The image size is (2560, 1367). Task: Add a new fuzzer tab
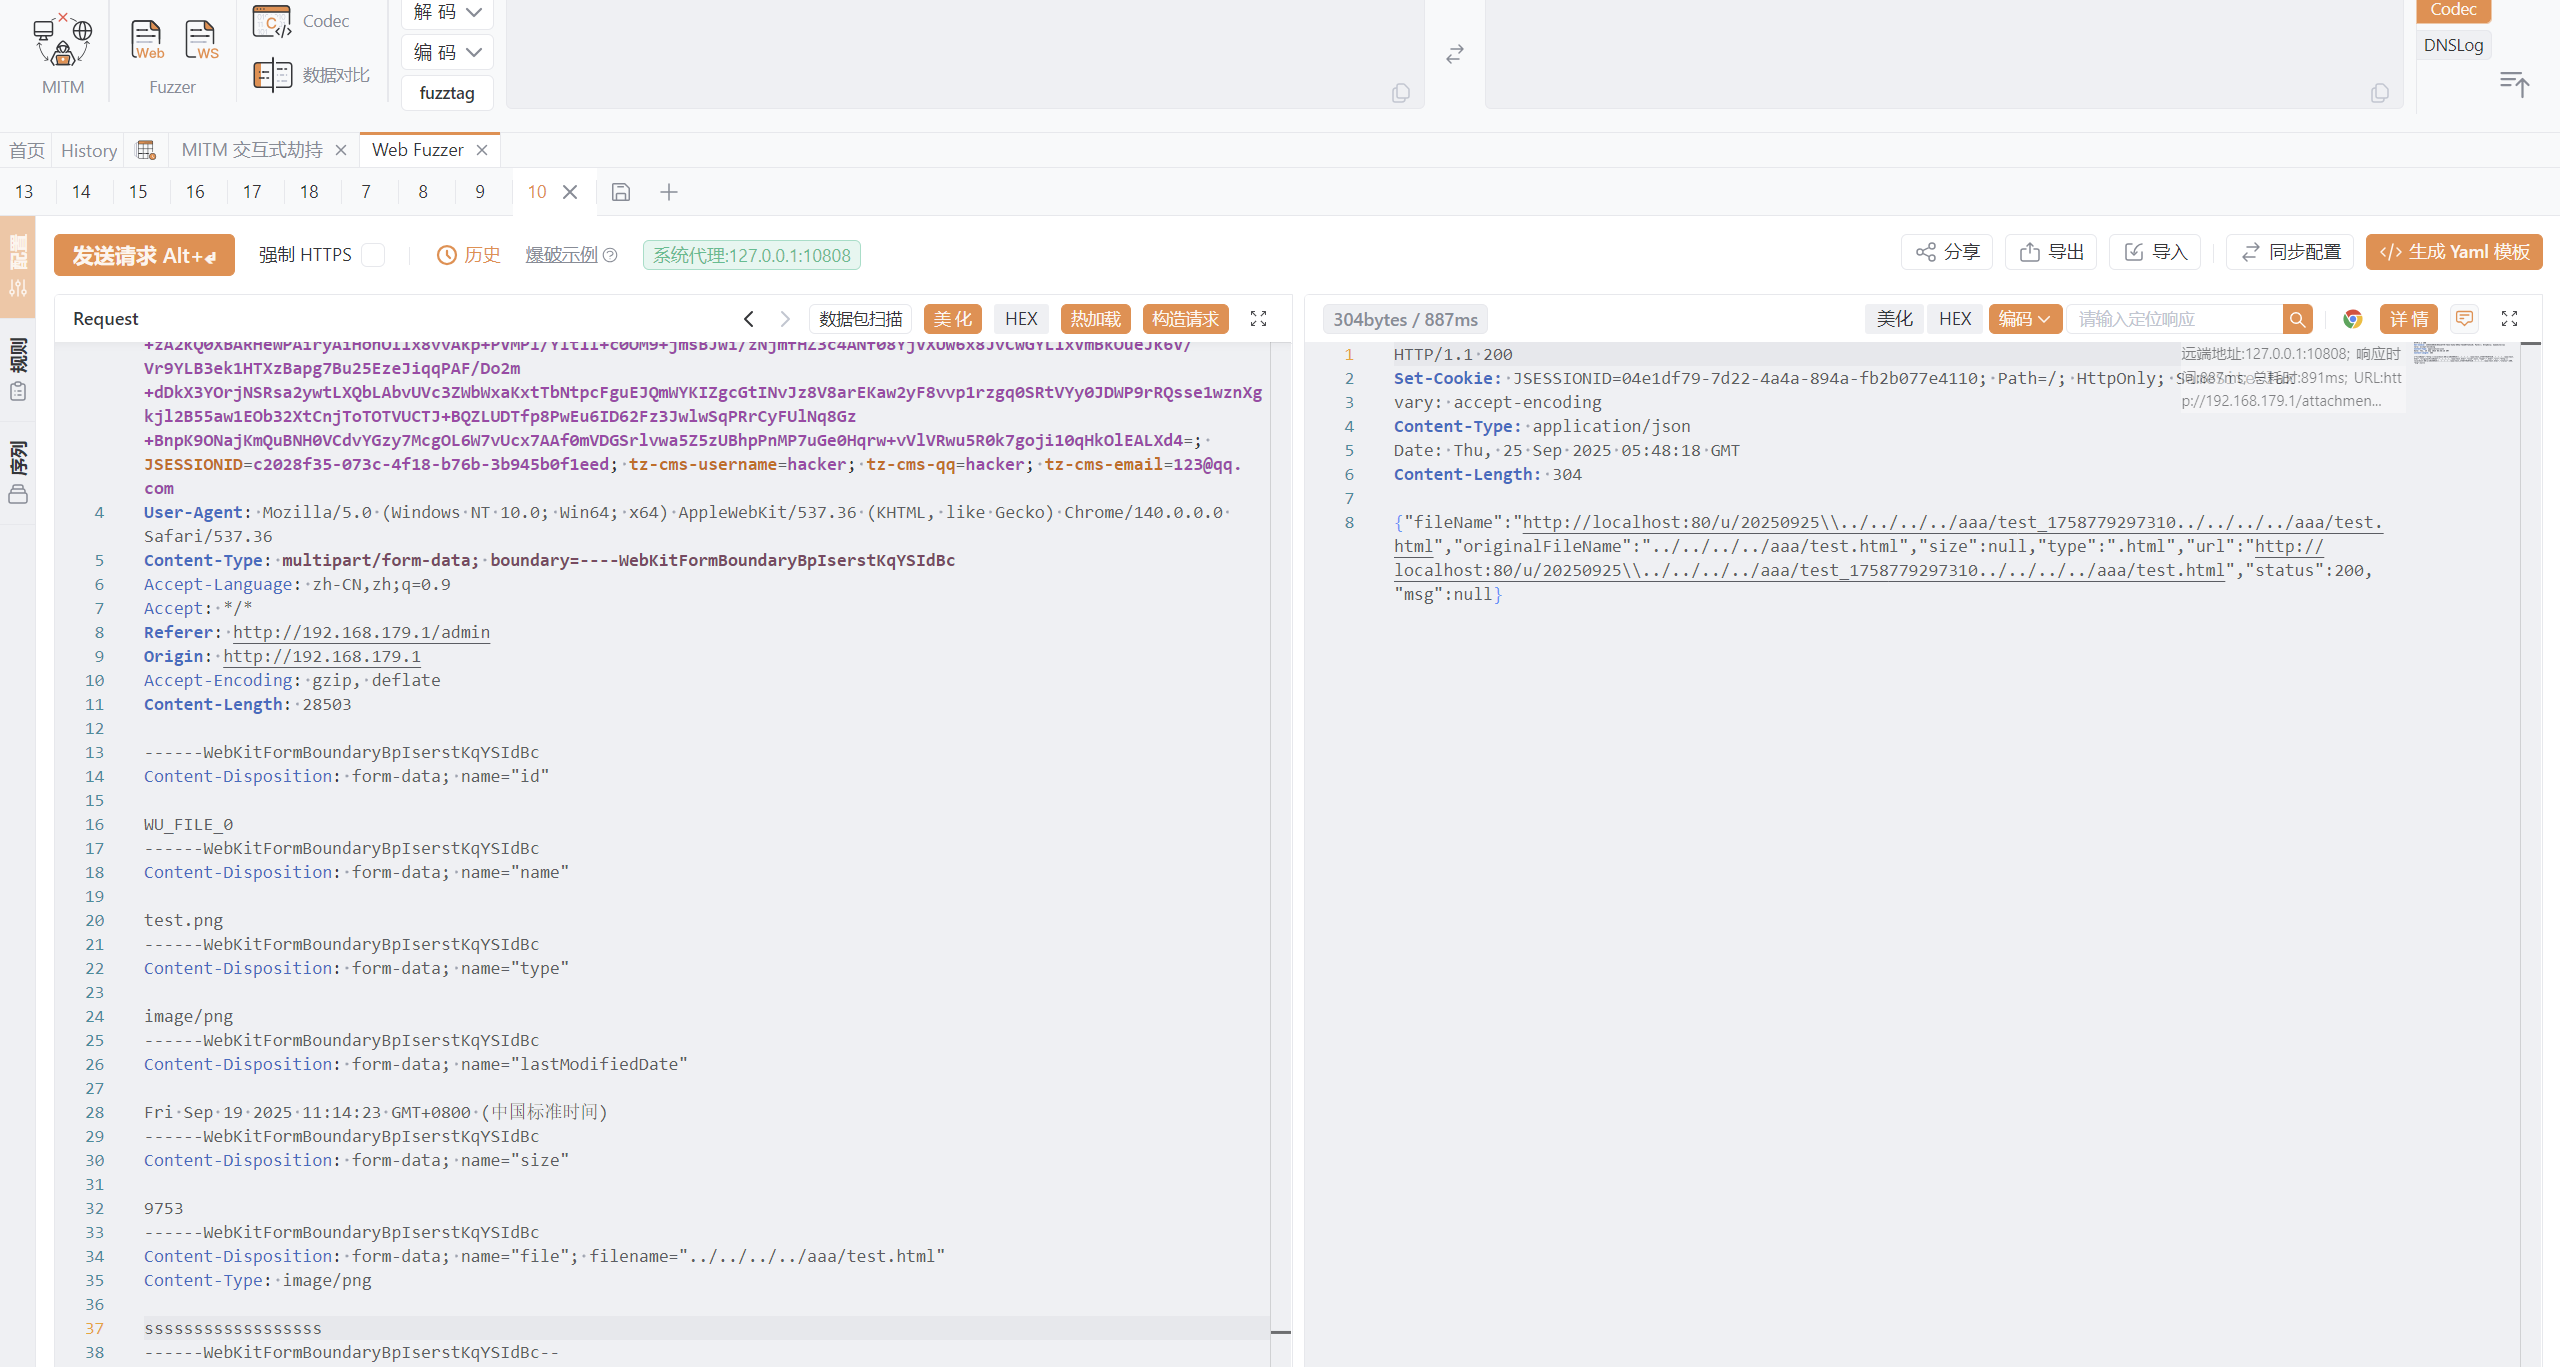(x=669, y=192)
